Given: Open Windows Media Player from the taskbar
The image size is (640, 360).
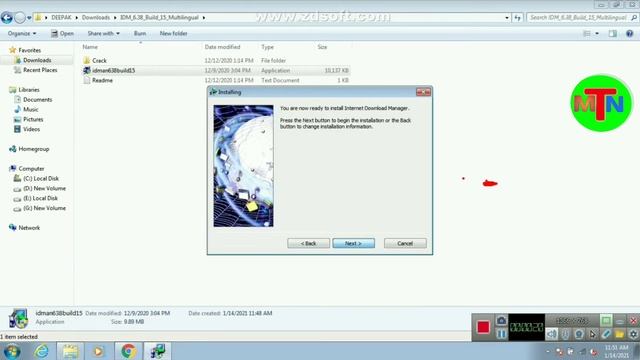Looking at the screenshot, I should 98,351.
